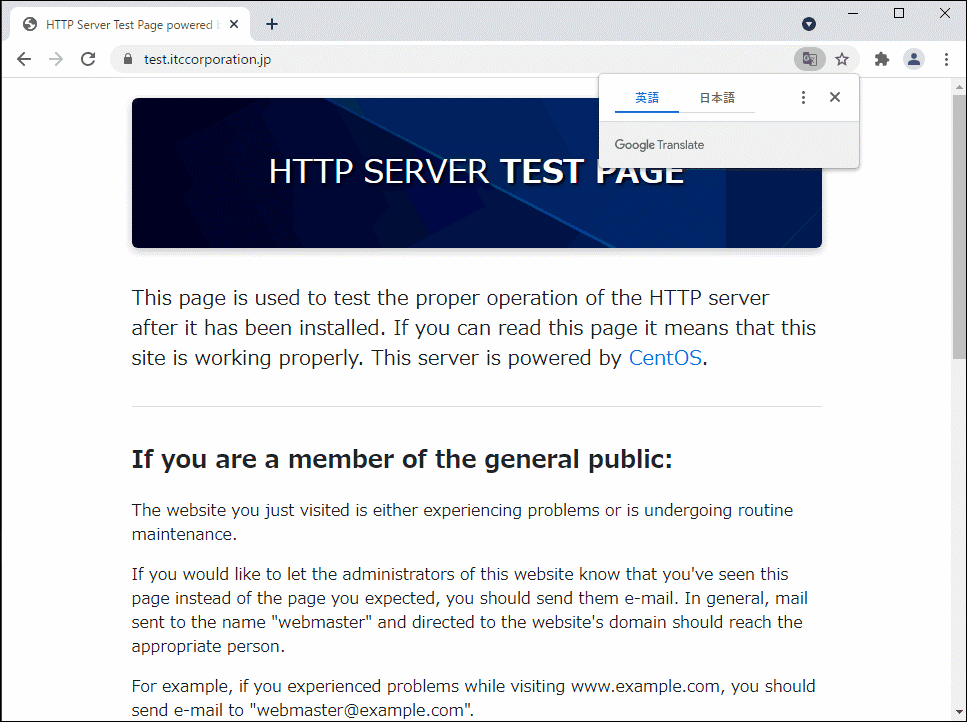Switch to the HTTP Server Test Page tab
The image size is (967, 722).
[130, 25]
